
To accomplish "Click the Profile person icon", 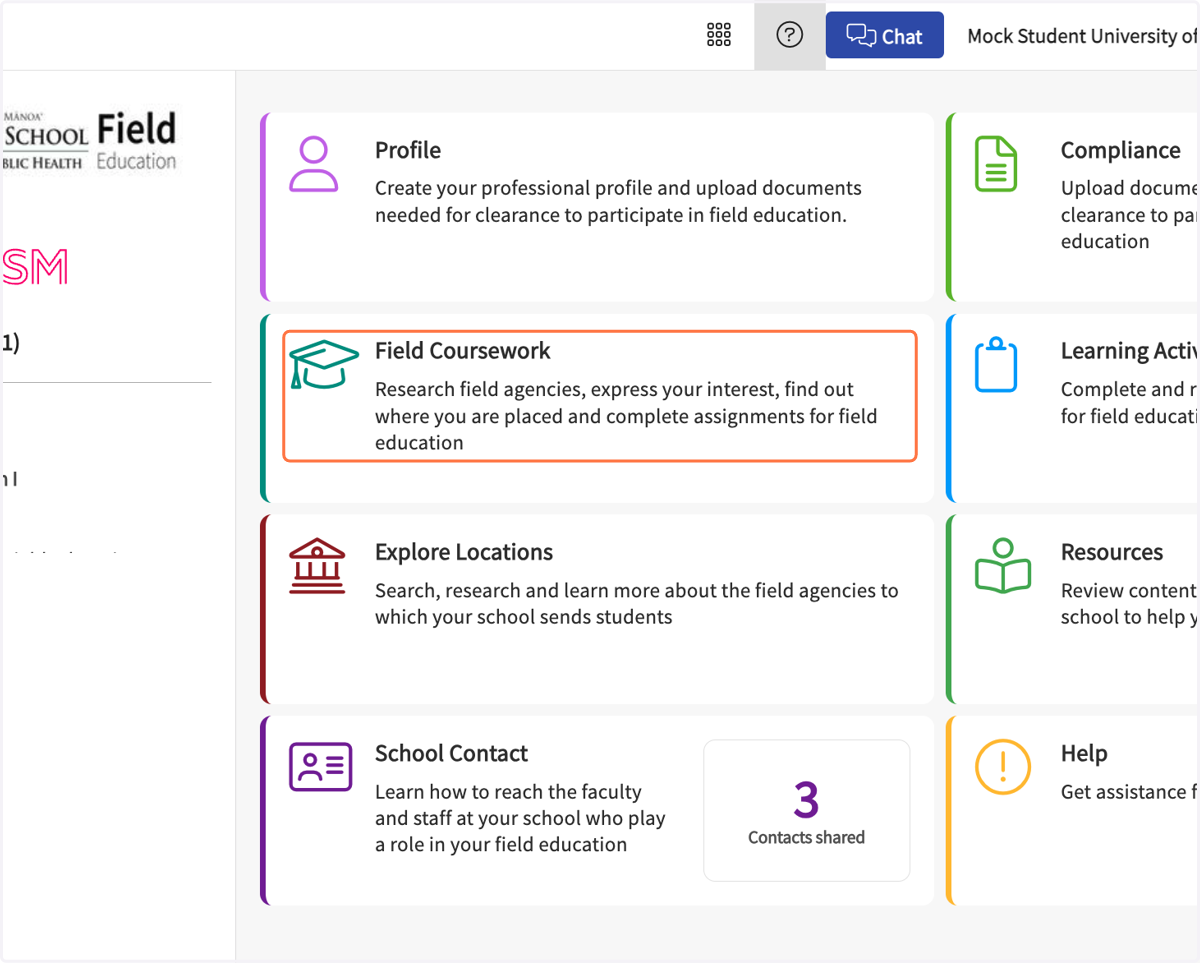I will coord(313,164).
